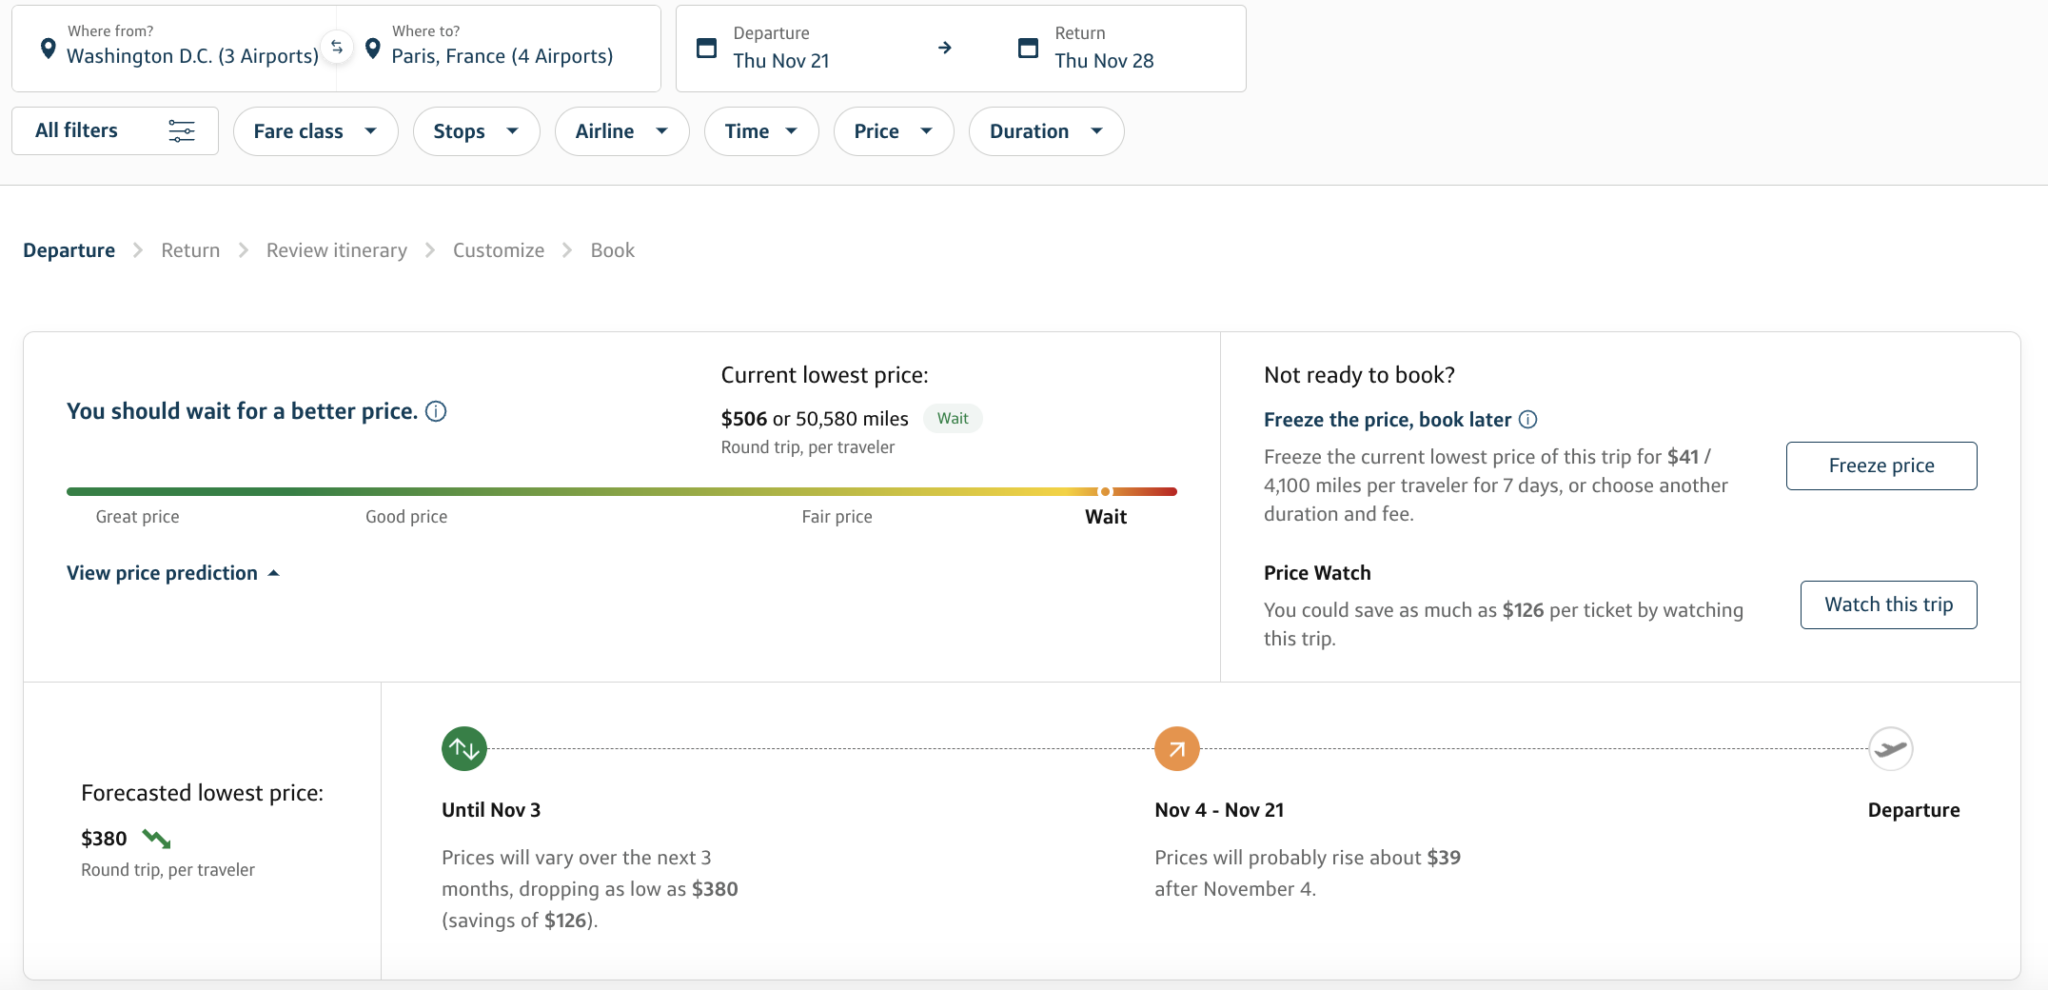This screenshot has width=2048, height=990.
Task: Open the Fare class dropdown
Action: (315, 131)
